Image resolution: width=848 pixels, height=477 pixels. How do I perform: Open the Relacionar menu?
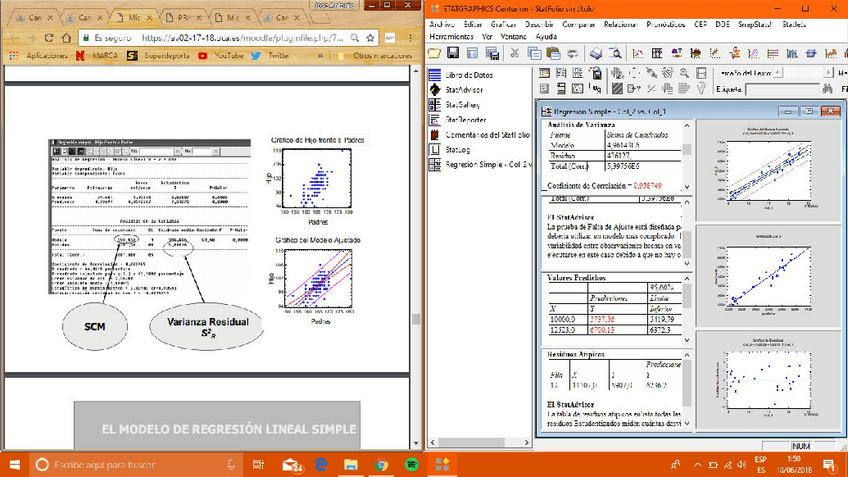pyautogui.click(x=622, y=23)
